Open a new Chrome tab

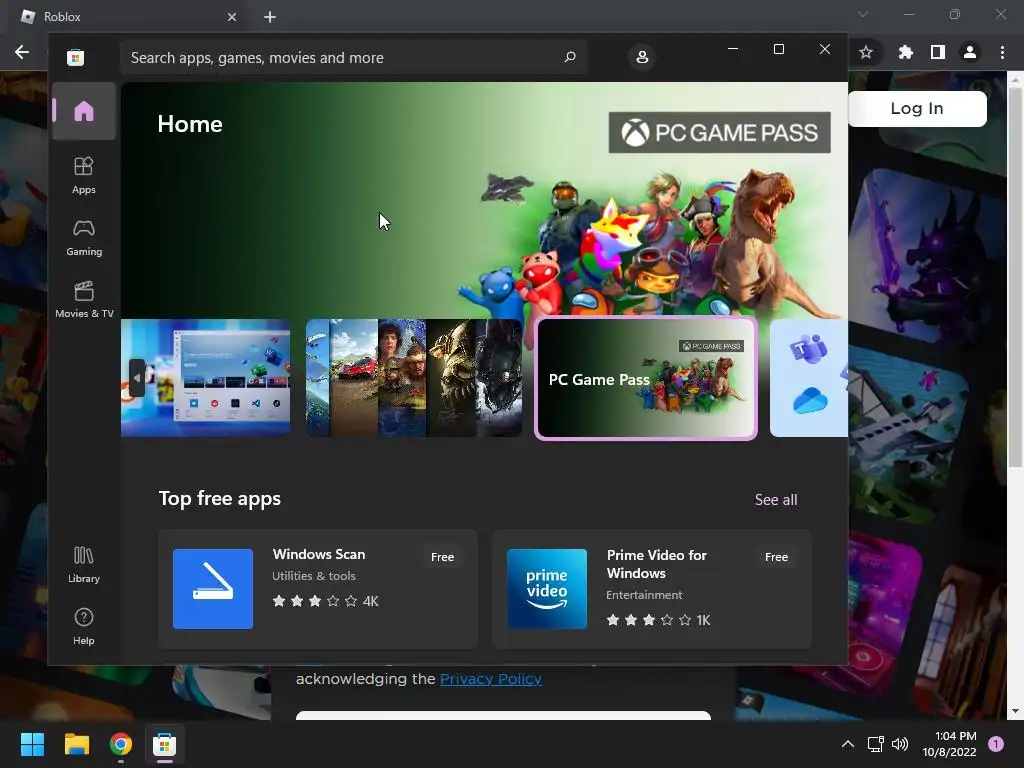pyautogui.click(x=270, y=17)
